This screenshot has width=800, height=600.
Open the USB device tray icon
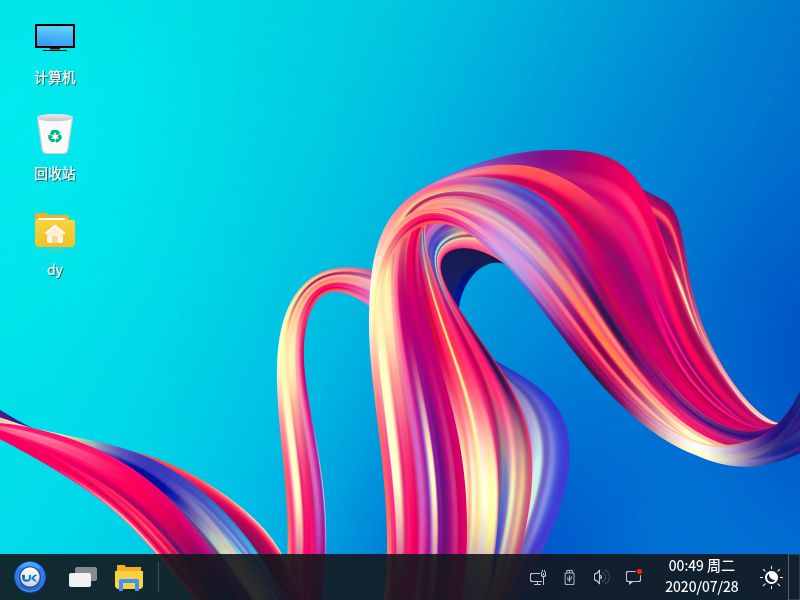(x=569, y=578)
